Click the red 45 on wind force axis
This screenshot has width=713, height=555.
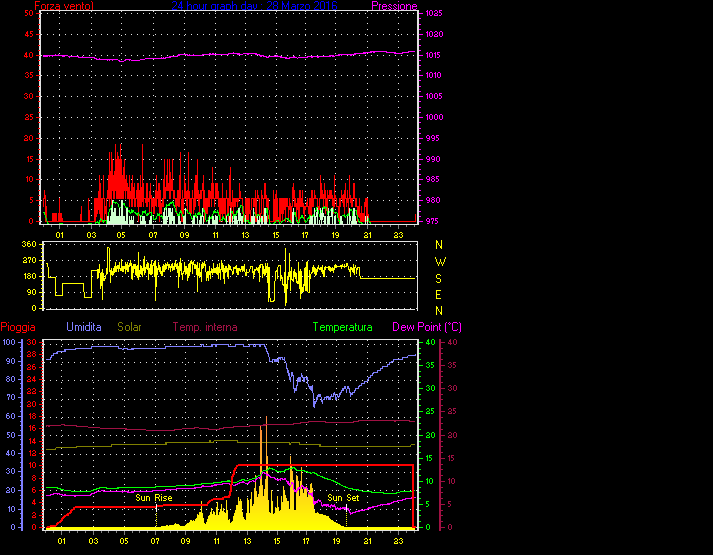(29, 34)
